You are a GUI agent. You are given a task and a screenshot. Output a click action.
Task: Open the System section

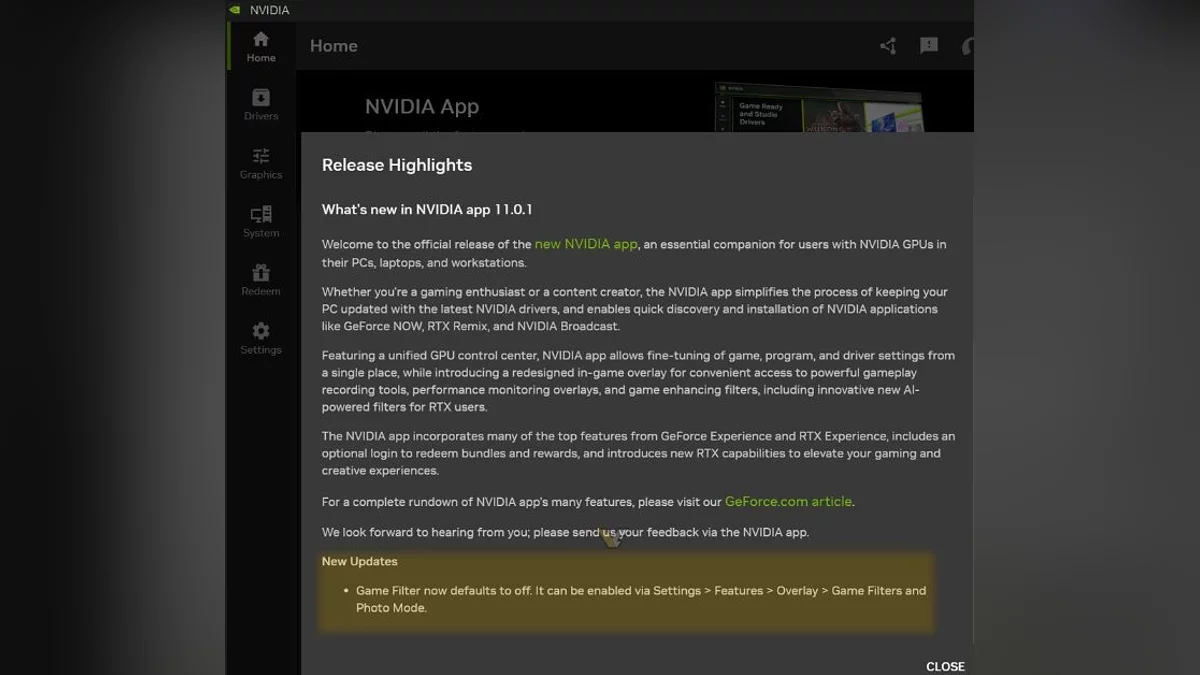click(261, 221)
